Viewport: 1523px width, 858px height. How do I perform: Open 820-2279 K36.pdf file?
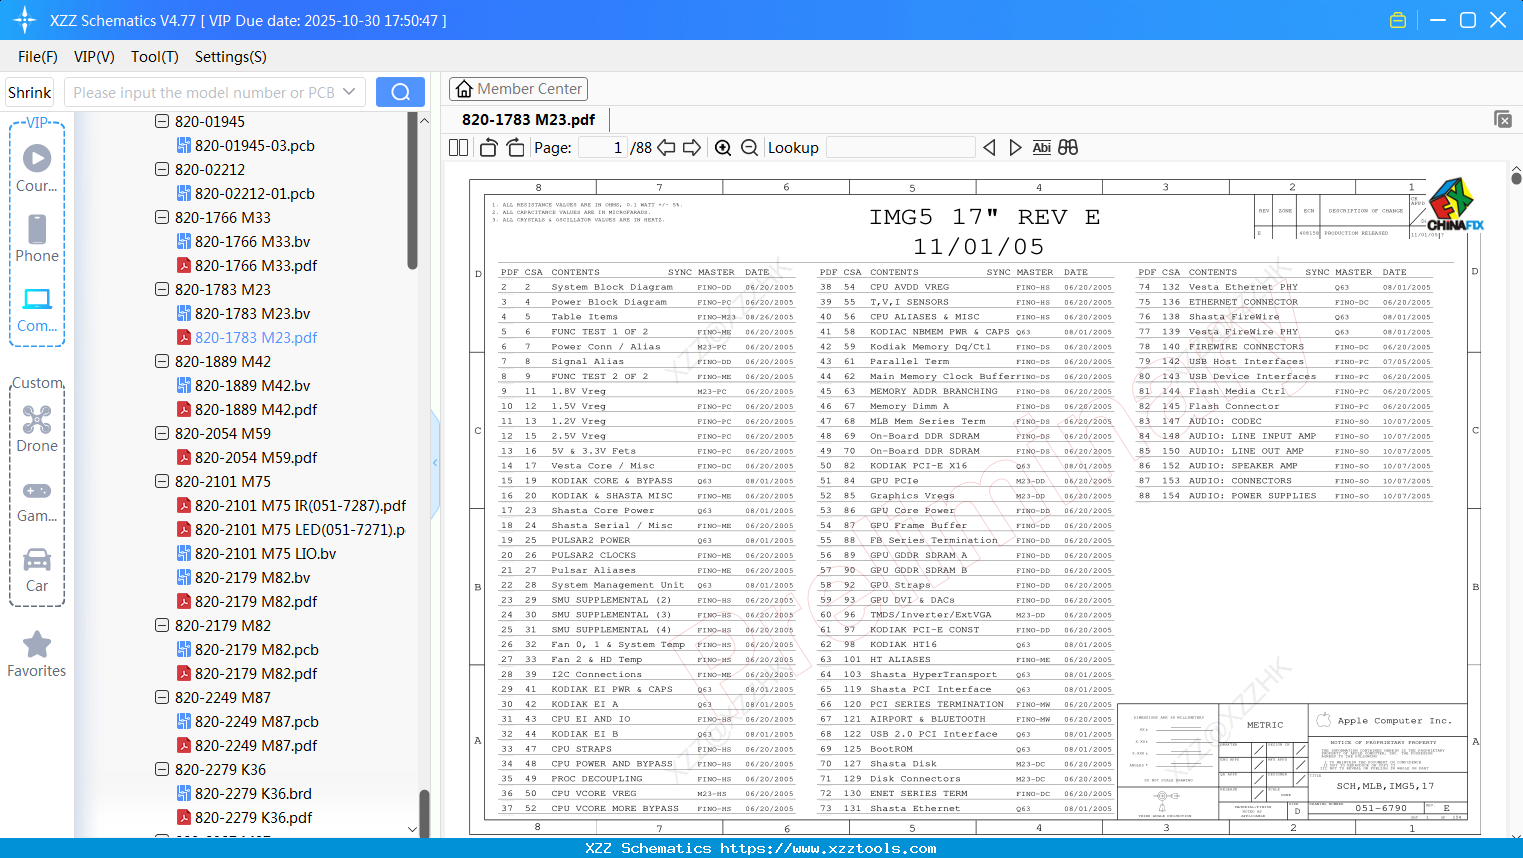[244, 817]
